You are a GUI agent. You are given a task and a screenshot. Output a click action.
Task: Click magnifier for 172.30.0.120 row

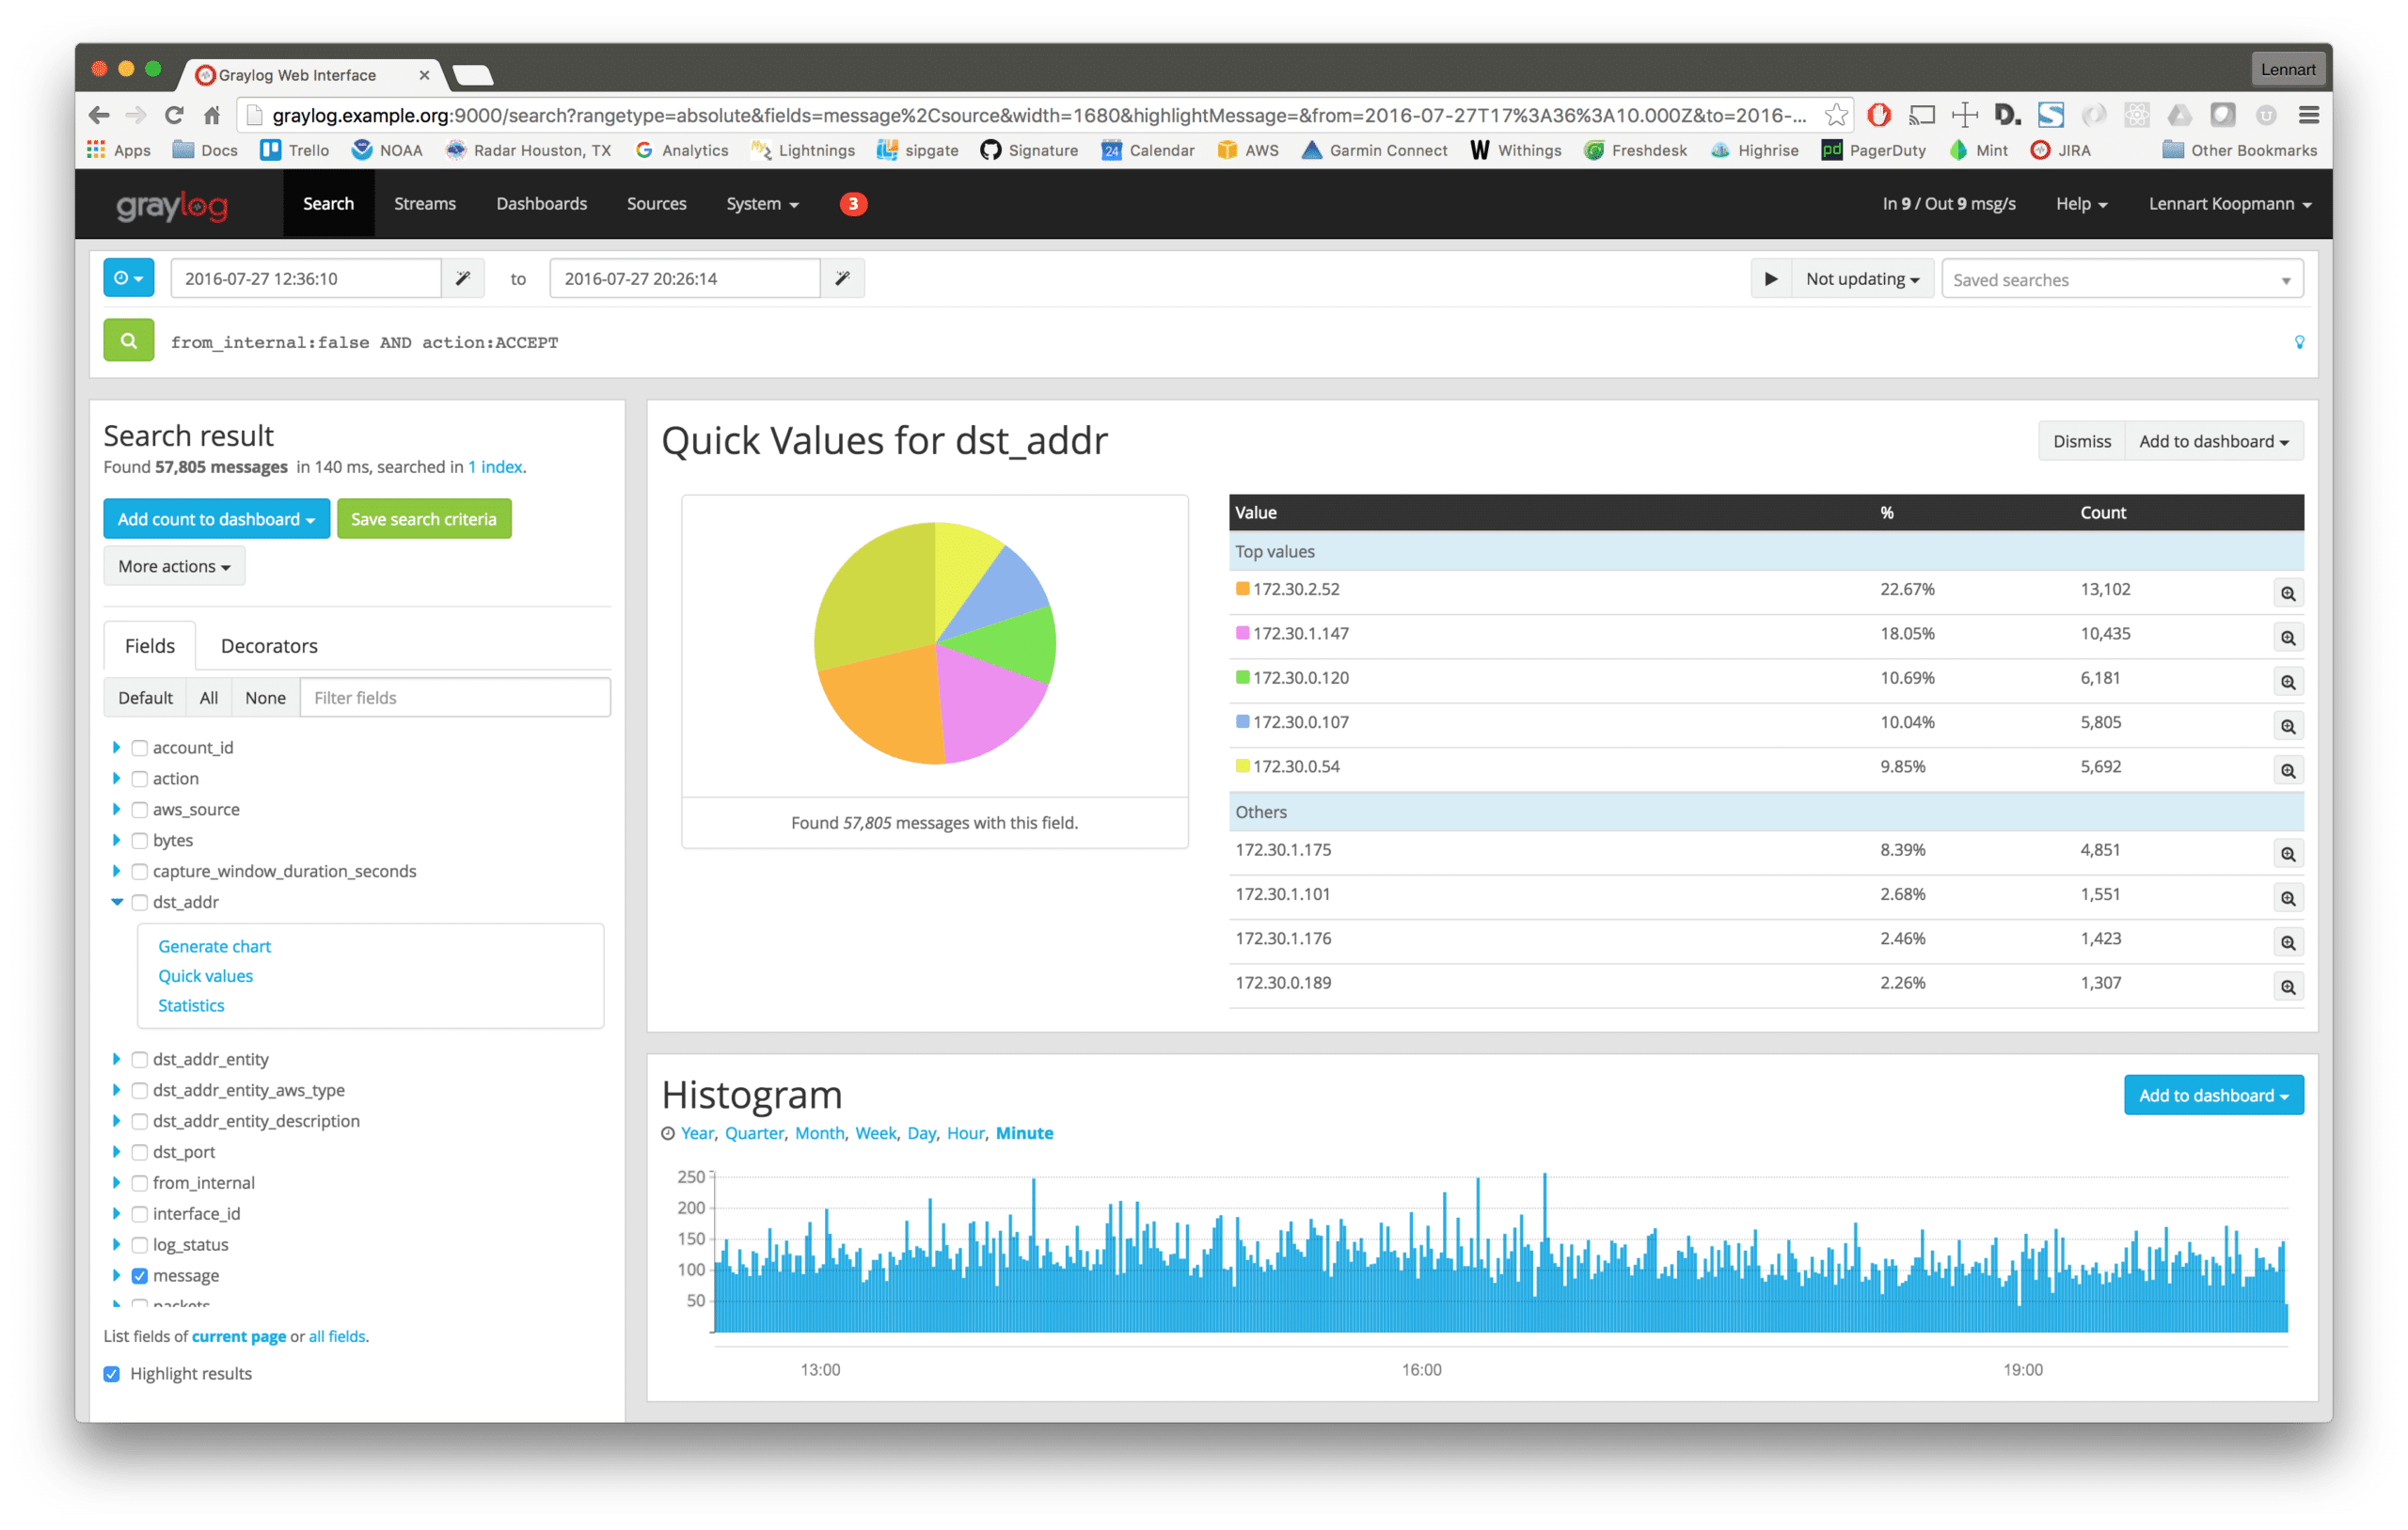pyautogui.click(x=2287, y=682)
